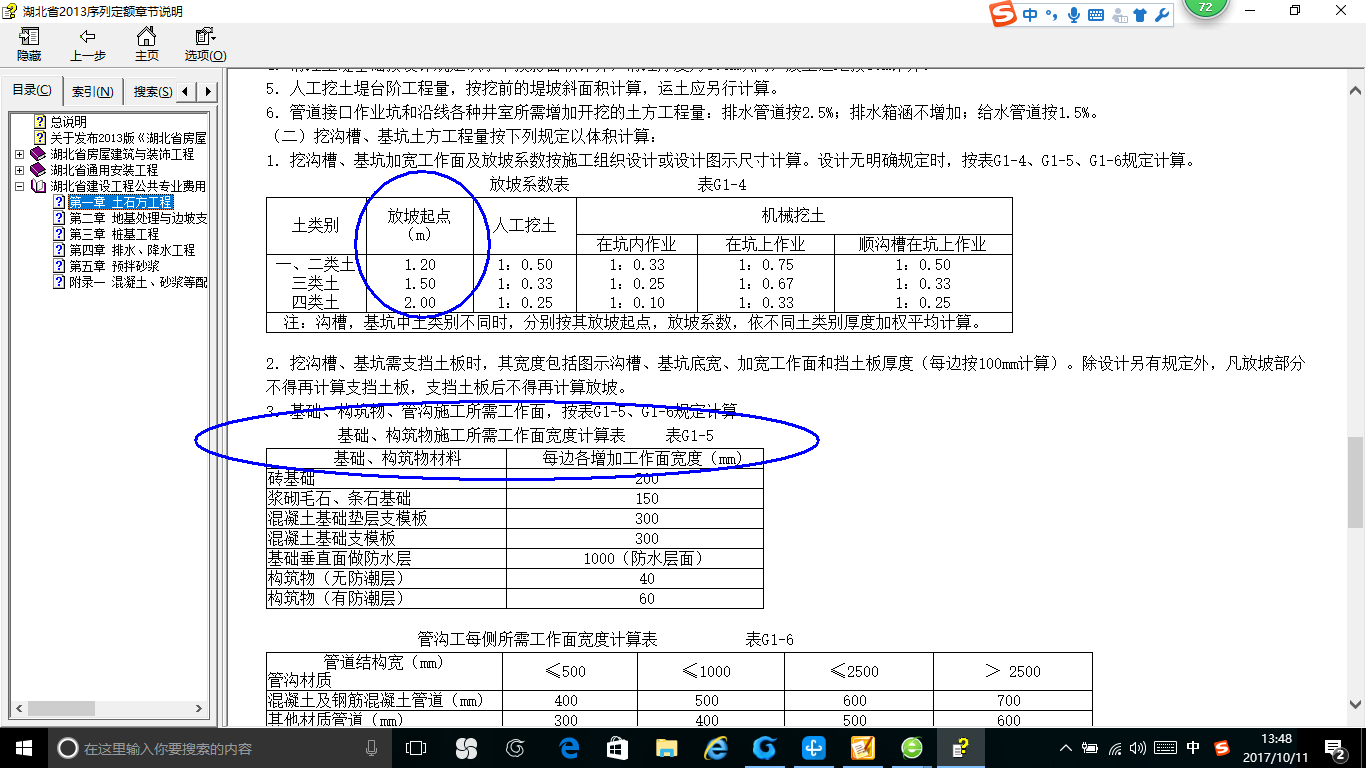Click the Cortana microphone icon
1366x768 pixels.
pyautogui.click(x=372, y=748)
